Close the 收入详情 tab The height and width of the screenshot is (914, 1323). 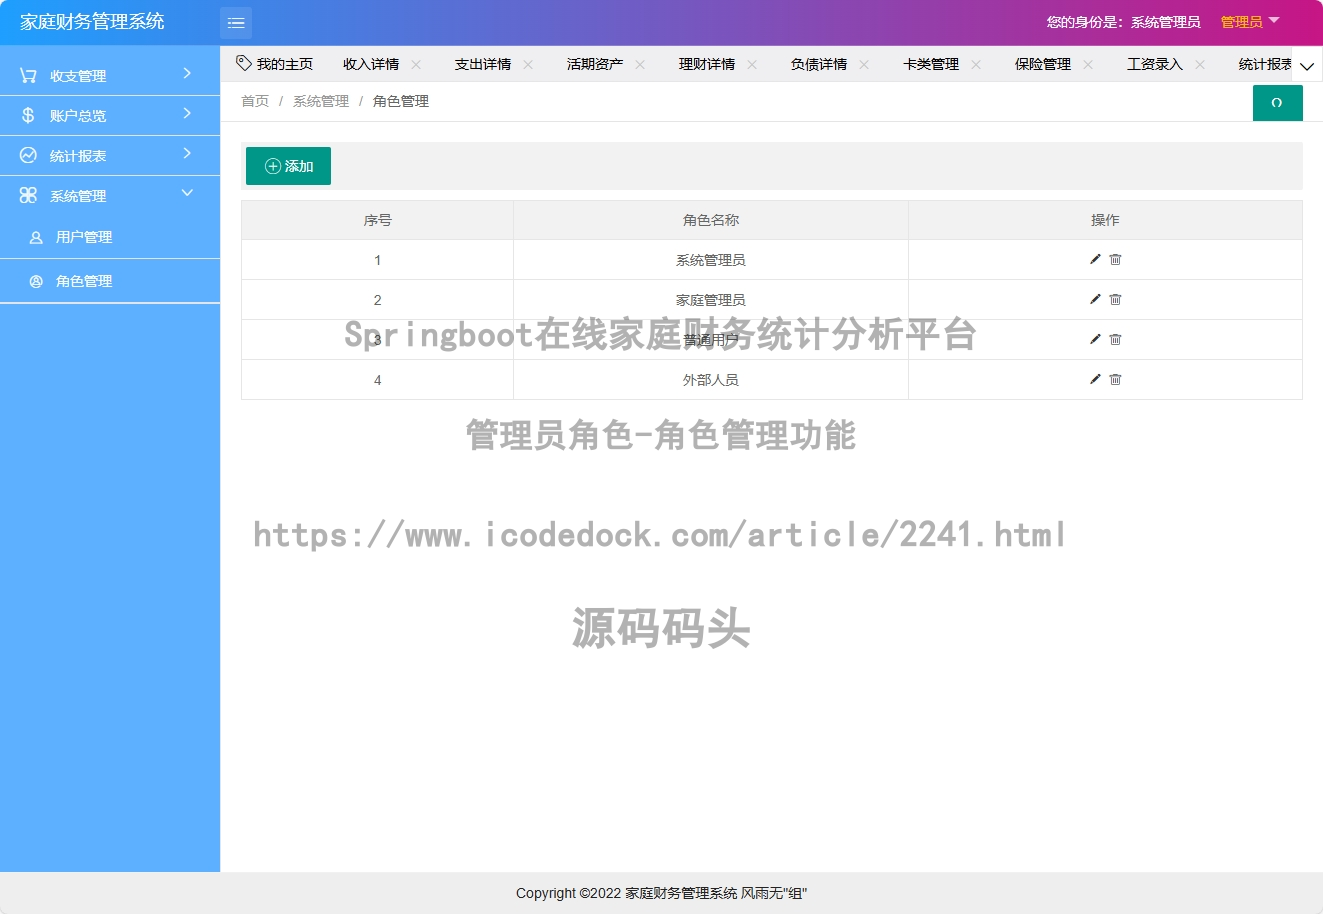(416, 64)
